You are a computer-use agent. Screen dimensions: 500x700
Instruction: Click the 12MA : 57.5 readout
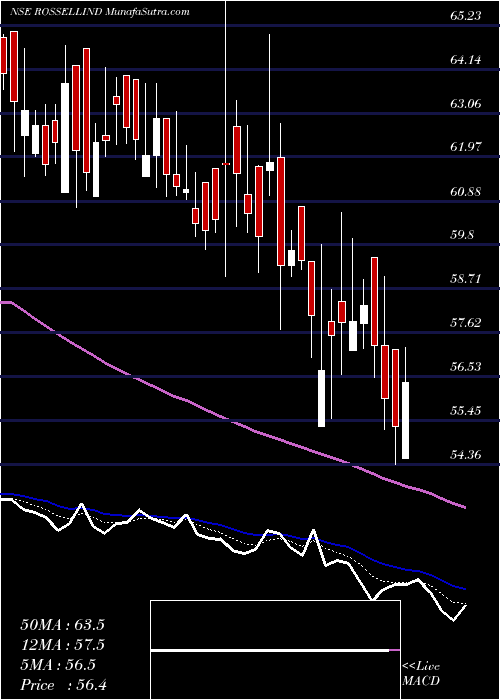62,645
